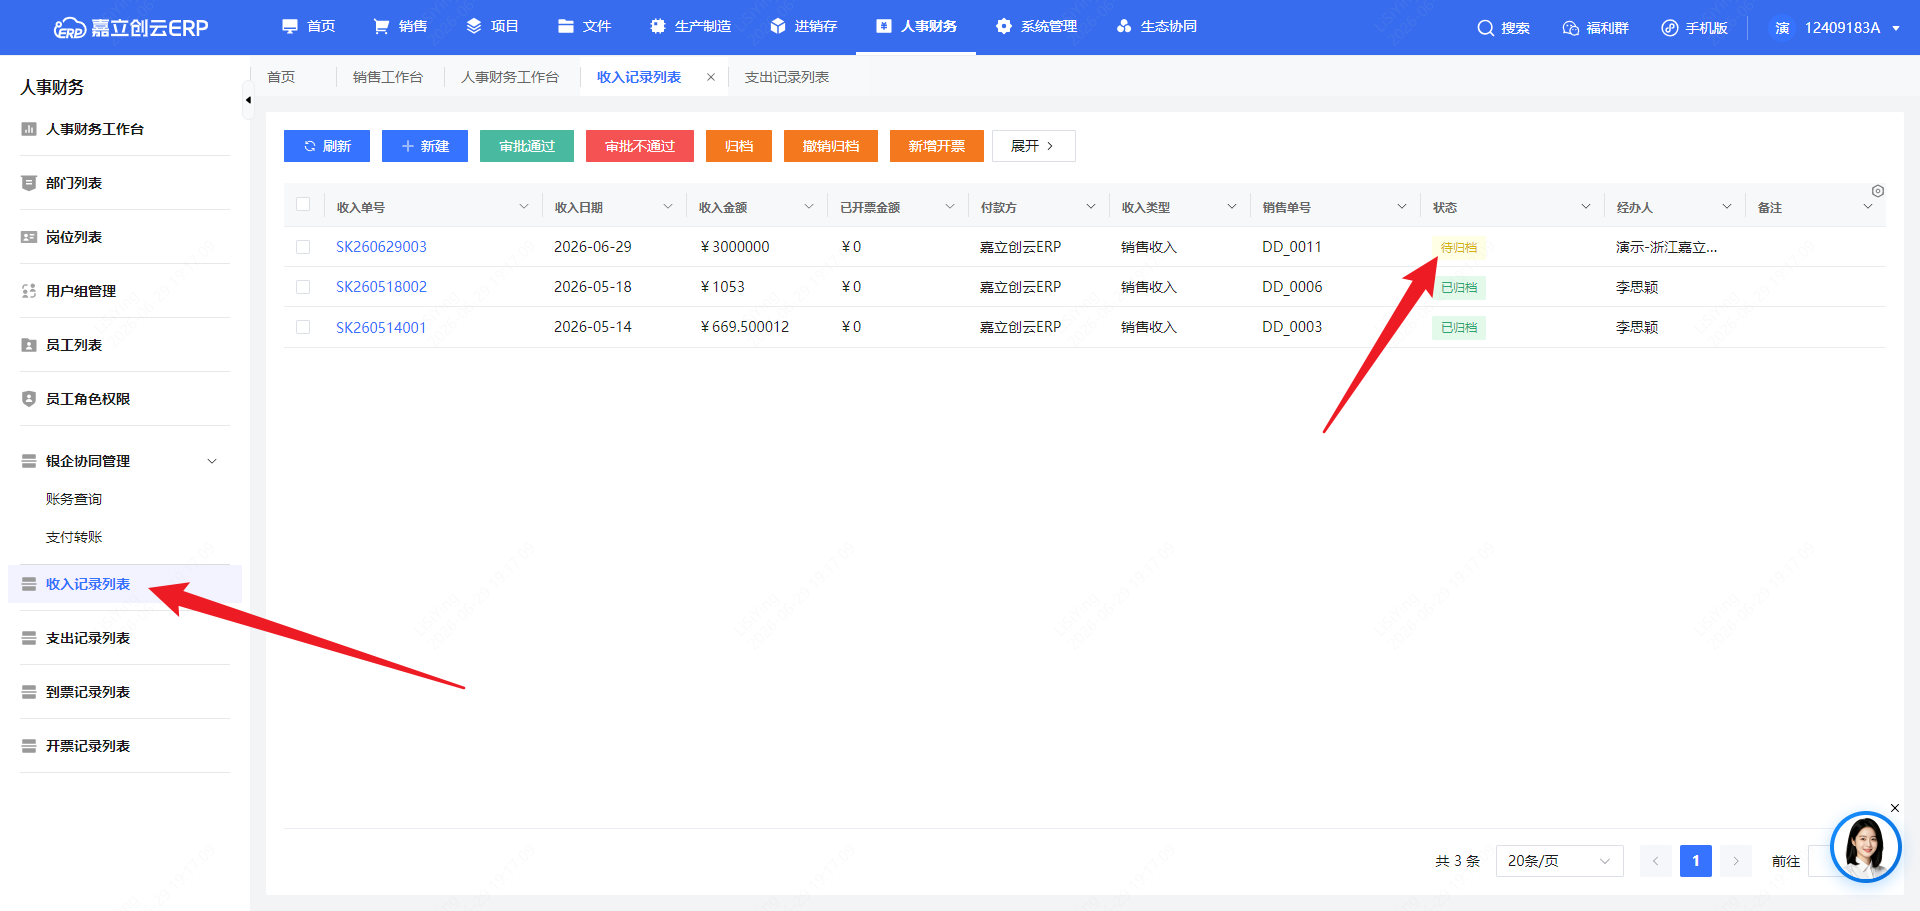Viewport: 1920px width, 911px height.
Task: Open the customer service avatar
Action: (x=1865, y=847)
